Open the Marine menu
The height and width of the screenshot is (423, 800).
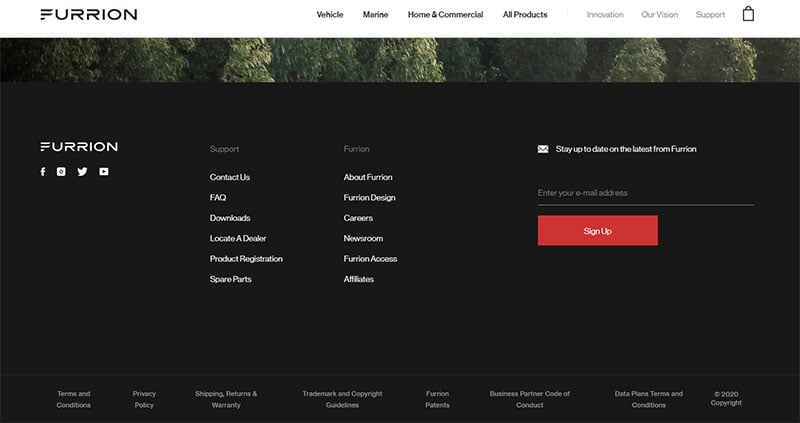(x=376, y=15)
